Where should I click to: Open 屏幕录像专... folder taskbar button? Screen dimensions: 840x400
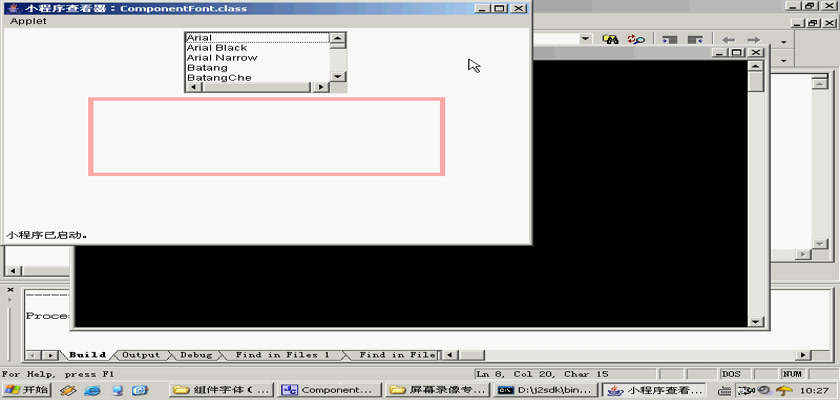point(438,390)
